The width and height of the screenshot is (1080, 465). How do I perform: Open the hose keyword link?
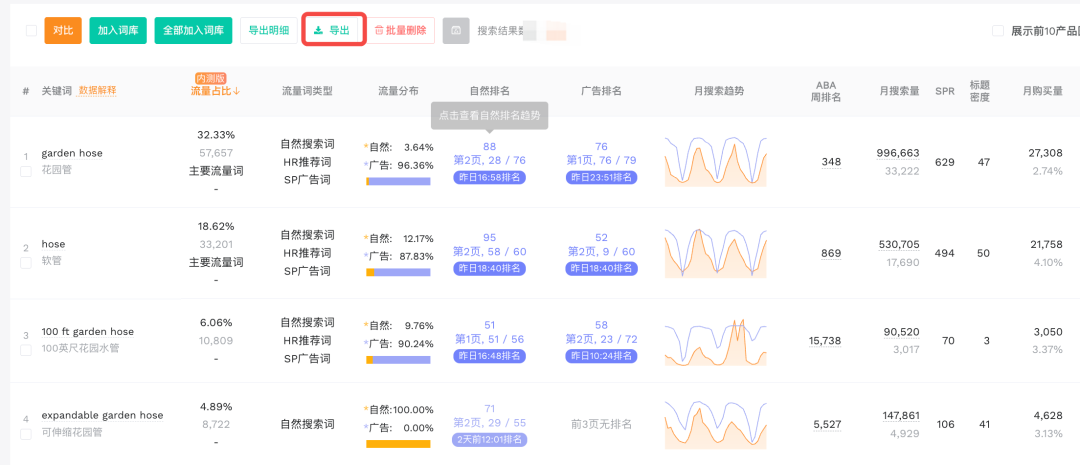click(53, 244)
